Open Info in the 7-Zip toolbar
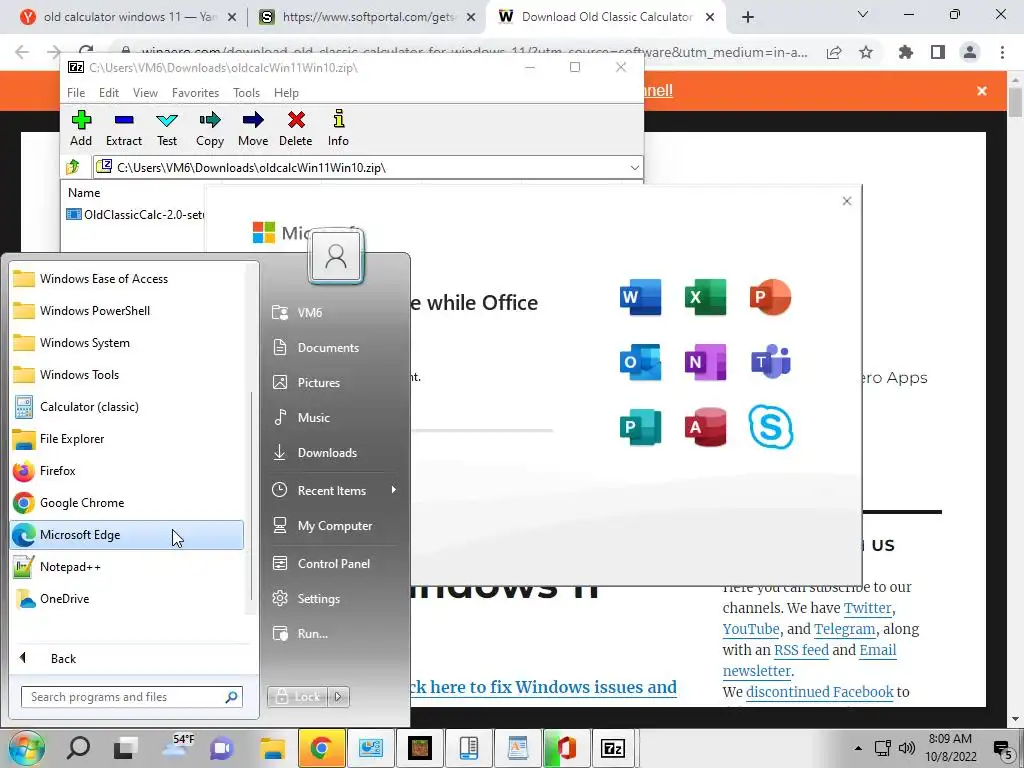The image size is (1024, 768). click(x=338, y=129)
